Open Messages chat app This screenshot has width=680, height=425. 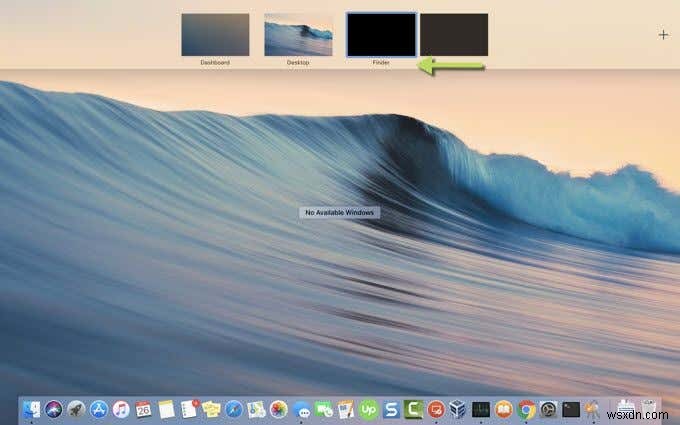[301, 409]
